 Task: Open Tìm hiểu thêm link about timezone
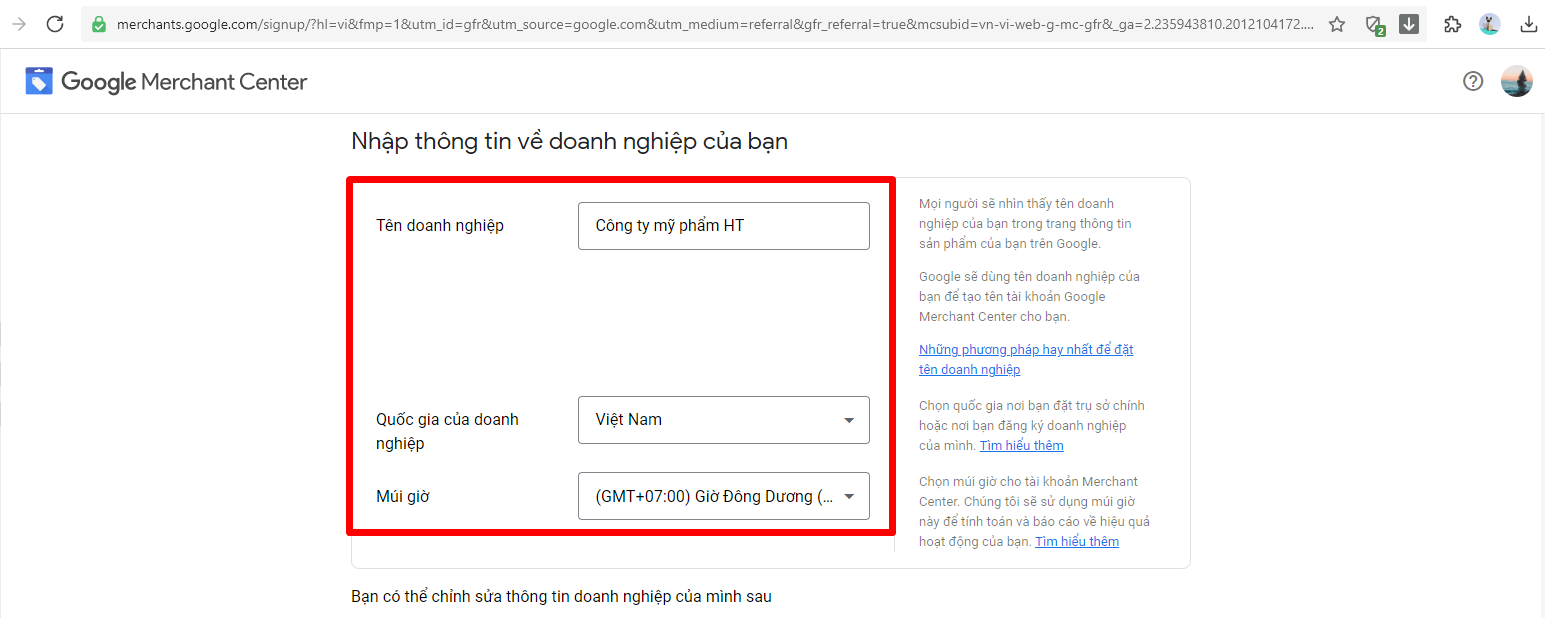point(1076,542)
